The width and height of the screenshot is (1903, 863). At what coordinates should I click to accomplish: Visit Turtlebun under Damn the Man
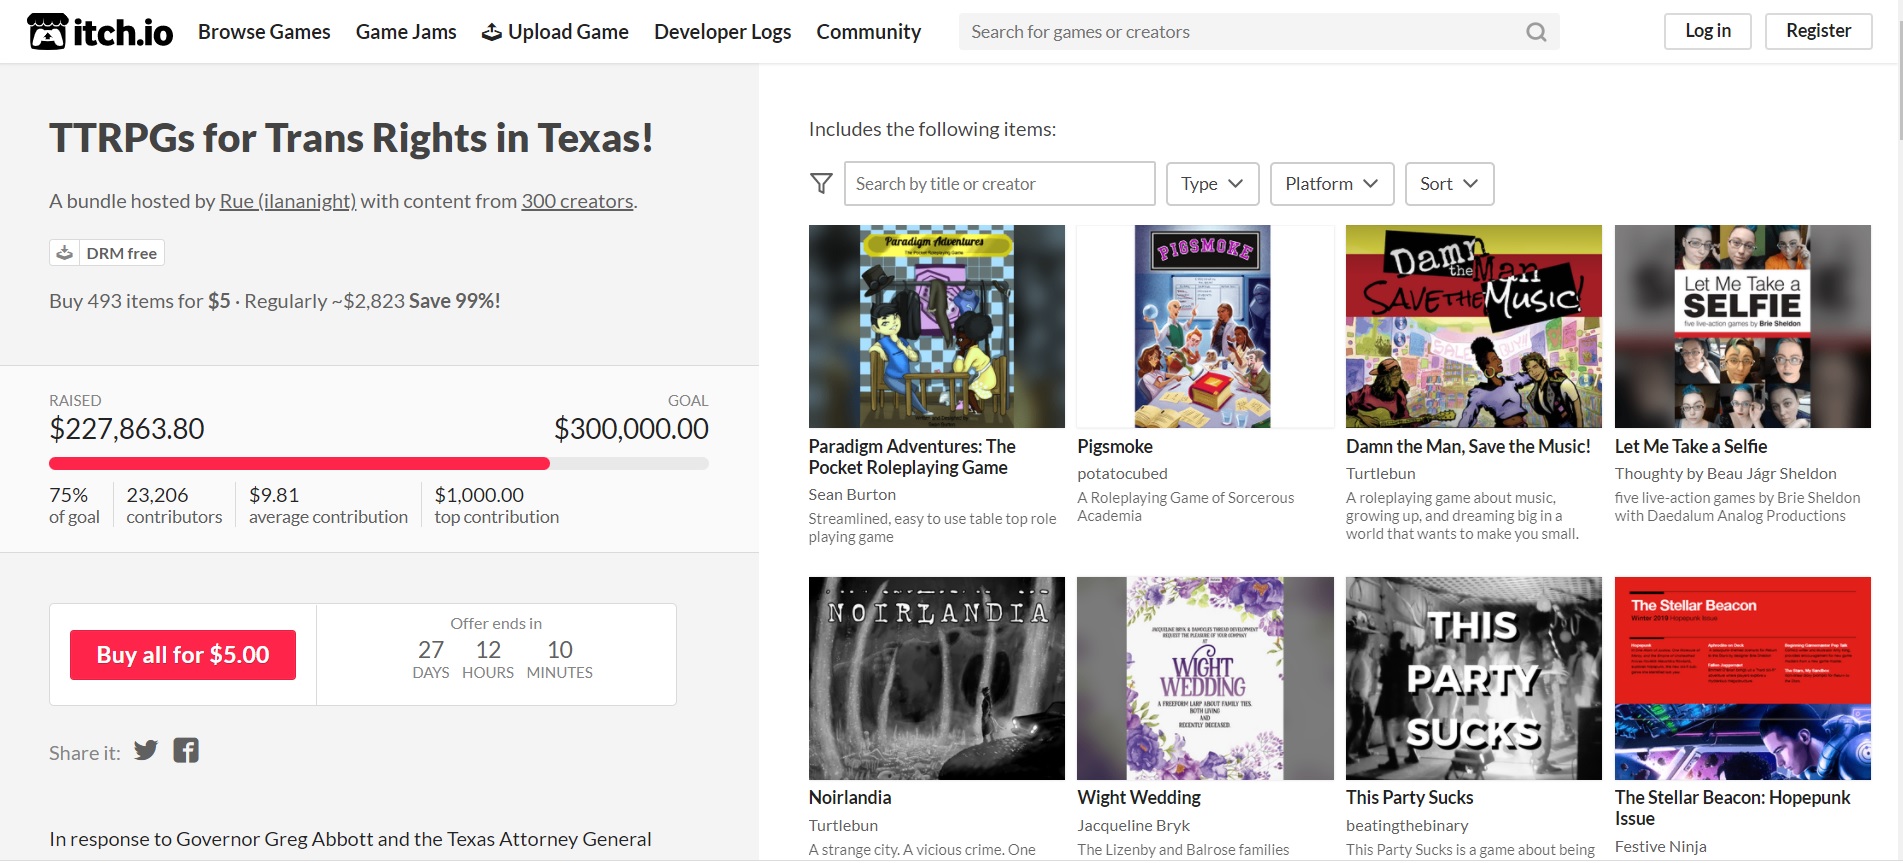click(1381, 474)
